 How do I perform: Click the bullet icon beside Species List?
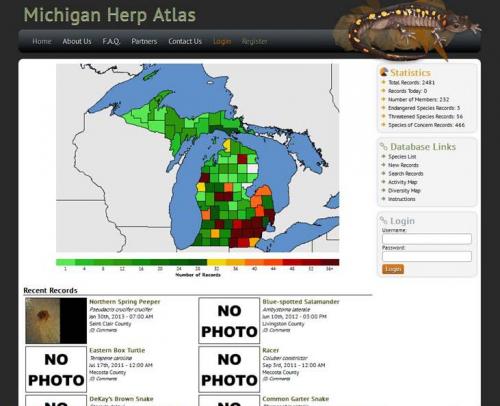(x=383, y=156)
